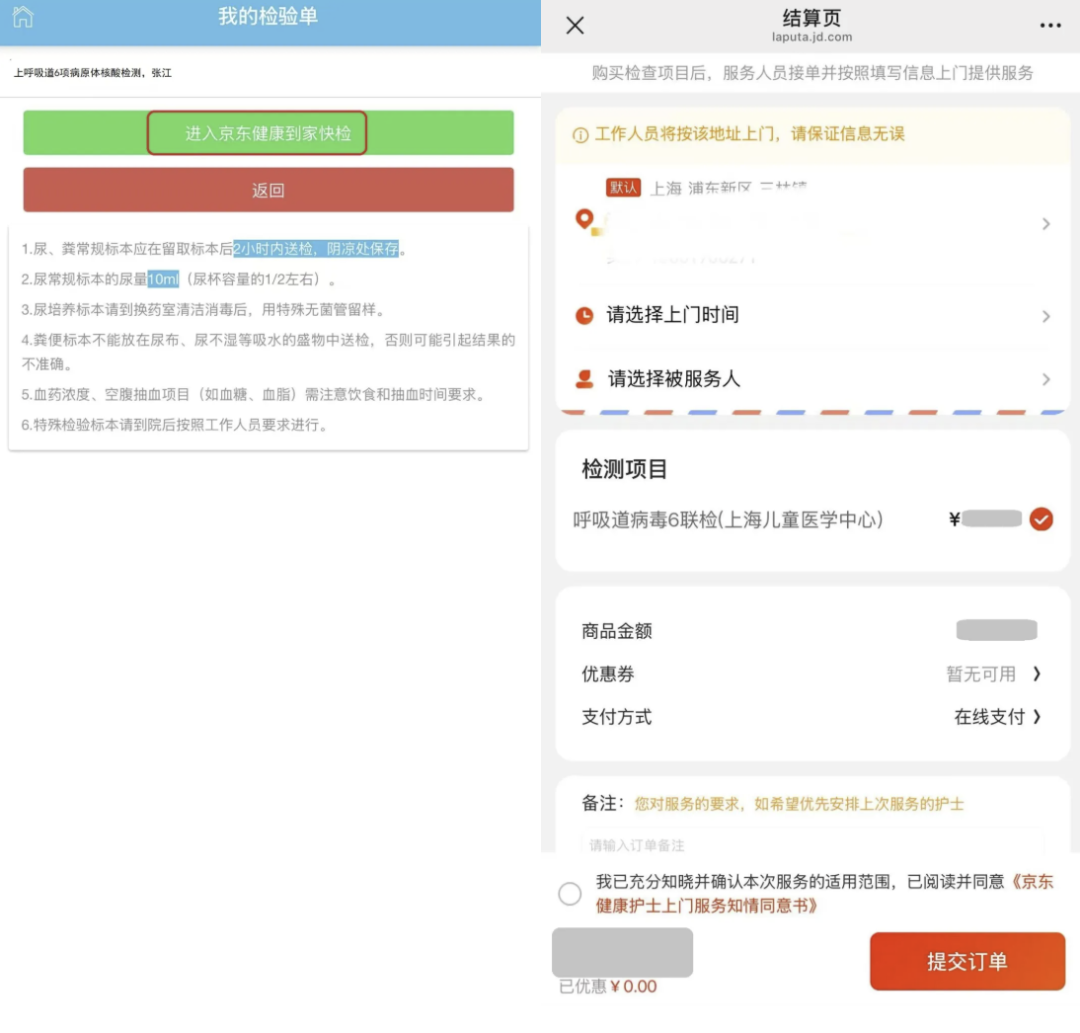Expand the default address chevron
The height and width of the screenshot is (1033, 1080).
[1046, 224]
